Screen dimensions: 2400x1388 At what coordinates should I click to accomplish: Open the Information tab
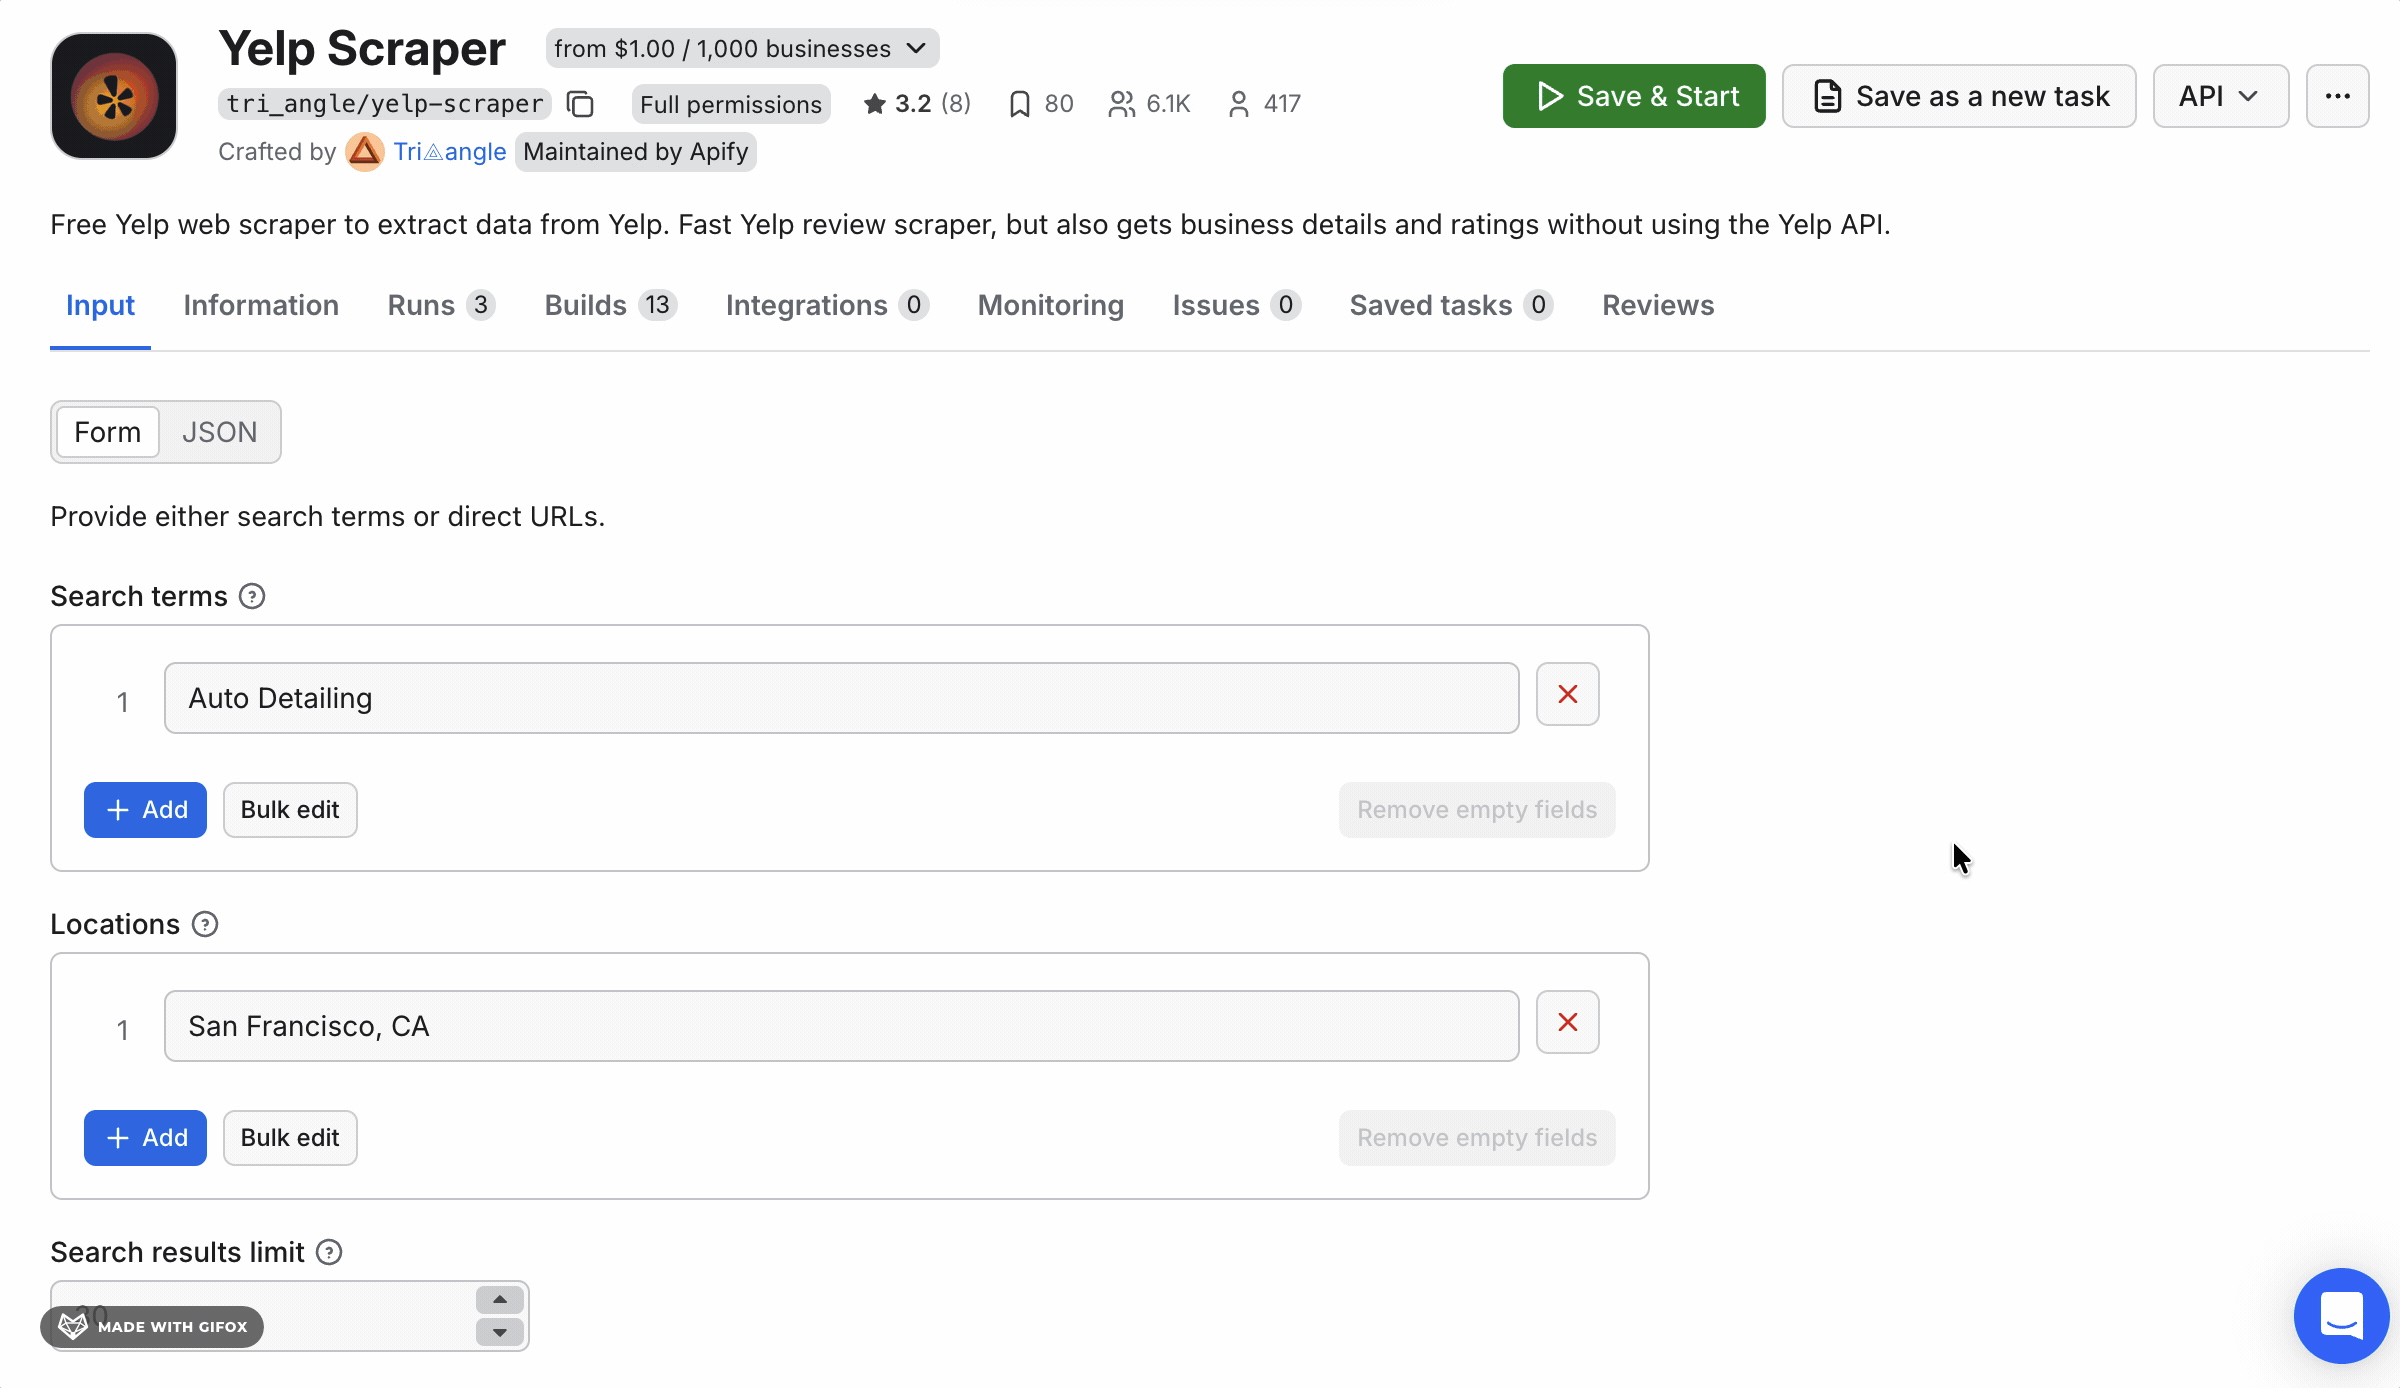tap(261, 306)
